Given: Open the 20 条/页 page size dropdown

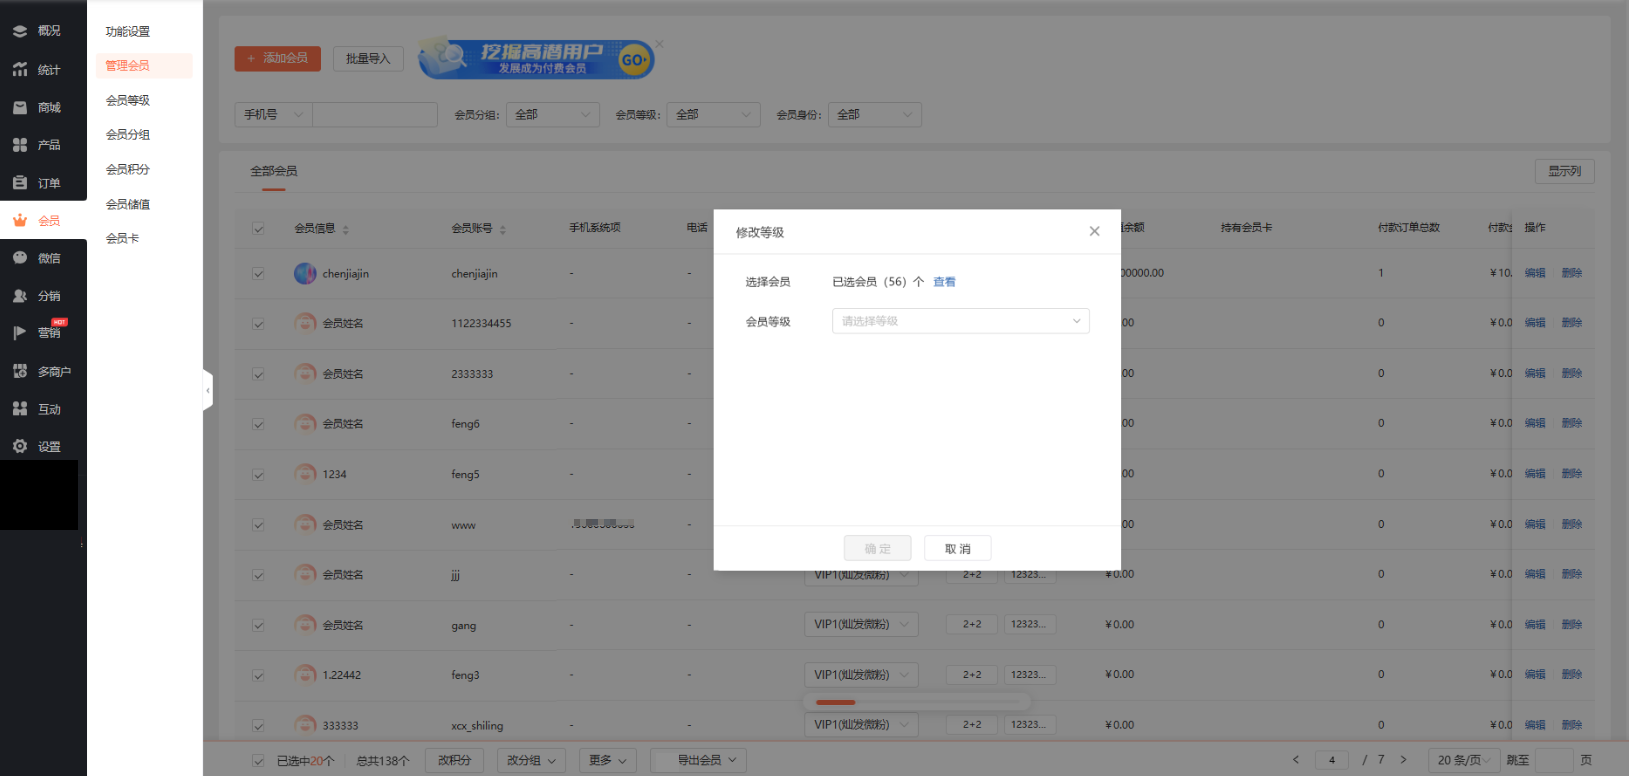Looking at the screenshot, I should click(1464, 760).
